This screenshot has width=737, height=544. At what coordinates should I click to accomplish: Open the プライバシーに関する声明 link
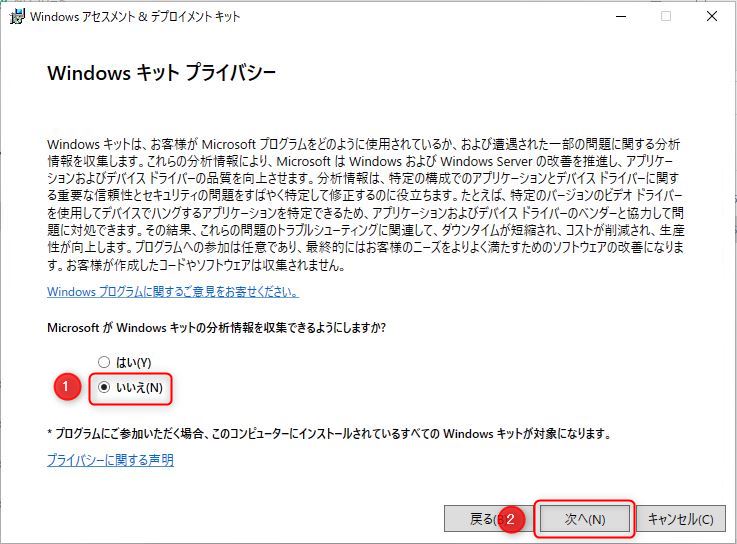pos(110,459)
